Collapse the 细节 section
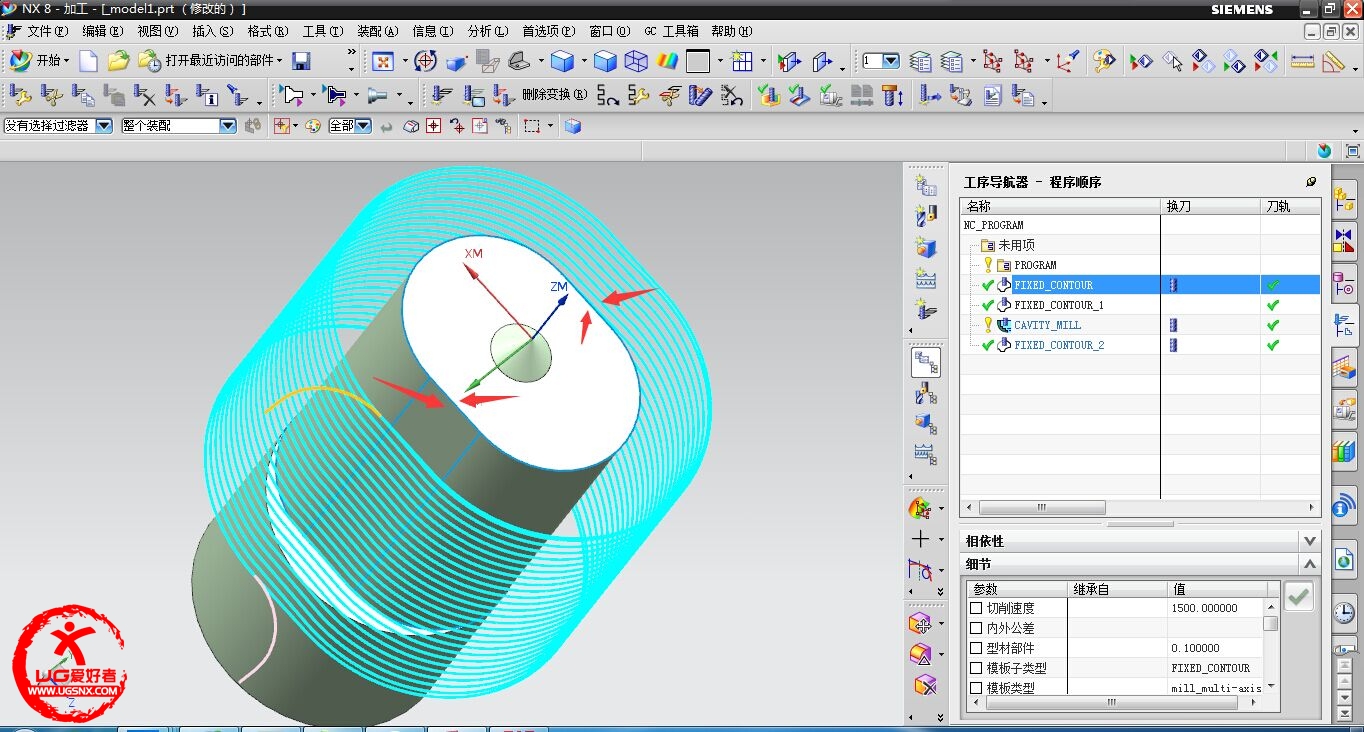This screenshot has height=732, width=1364. [x=1310, y=564]
